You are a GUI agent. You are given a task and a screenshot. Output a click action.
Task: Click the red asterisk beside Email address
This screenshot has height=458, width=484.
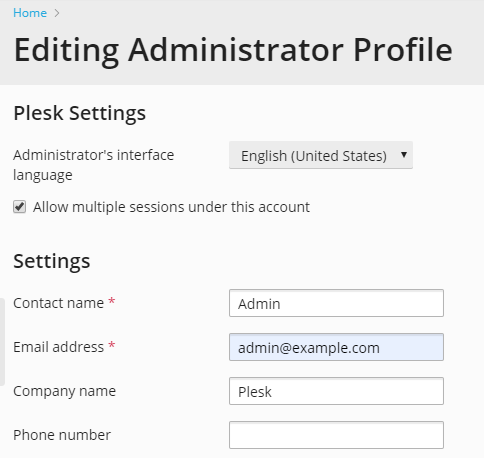click(112, 345)
